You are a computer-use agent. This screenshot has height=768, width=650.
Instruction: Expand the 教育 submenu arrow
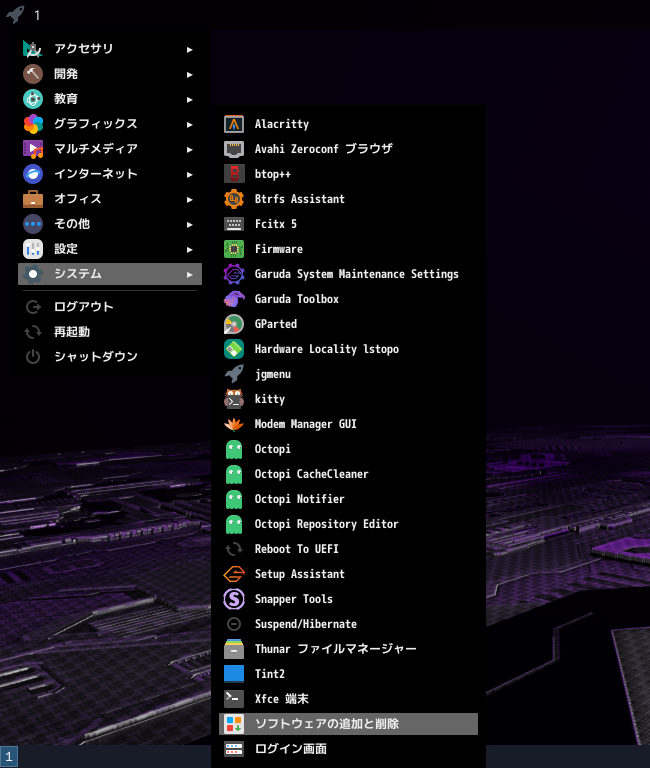click(x=190, y=99)
